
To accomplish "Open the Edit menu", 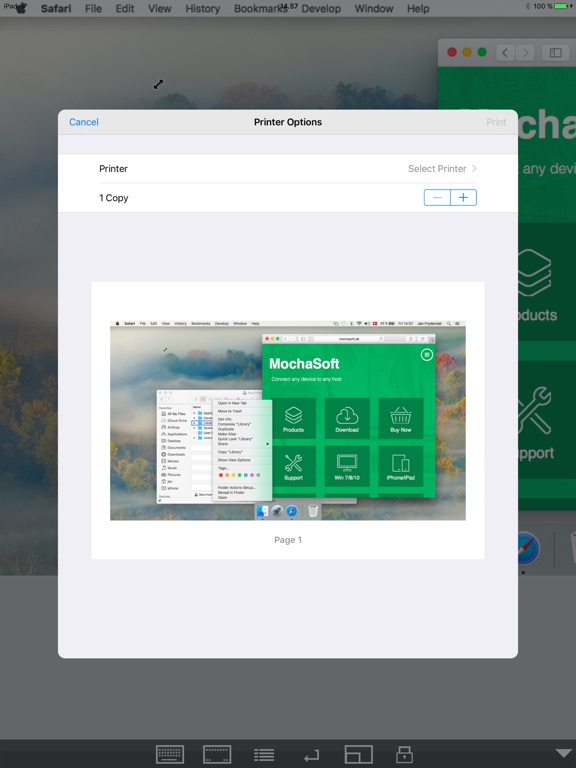I will [125, 8].
